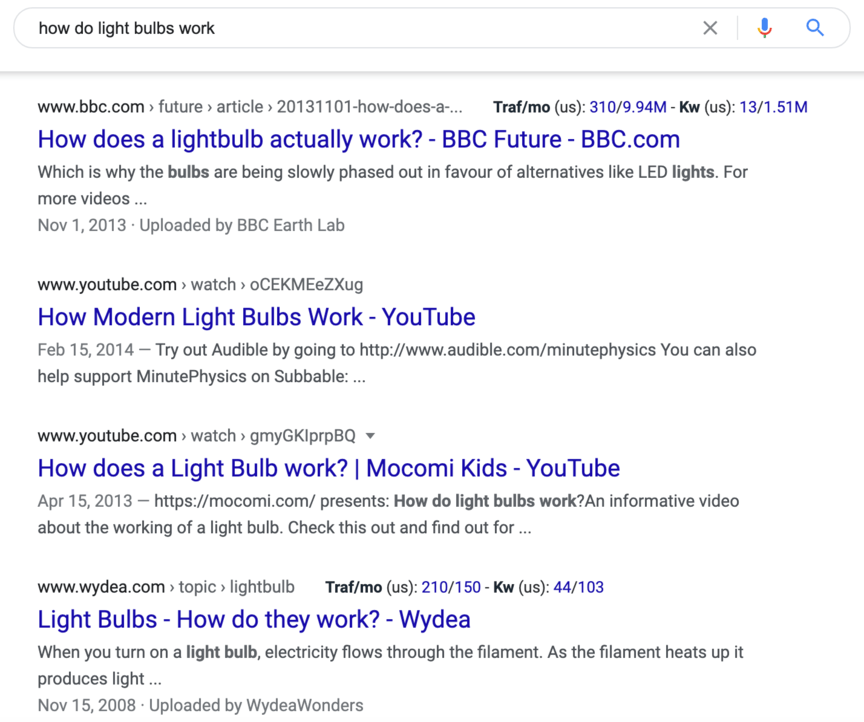This screenshot has width=864, height=722.
Task: Start voice search with the microphone icon
Action: point(764,28)
